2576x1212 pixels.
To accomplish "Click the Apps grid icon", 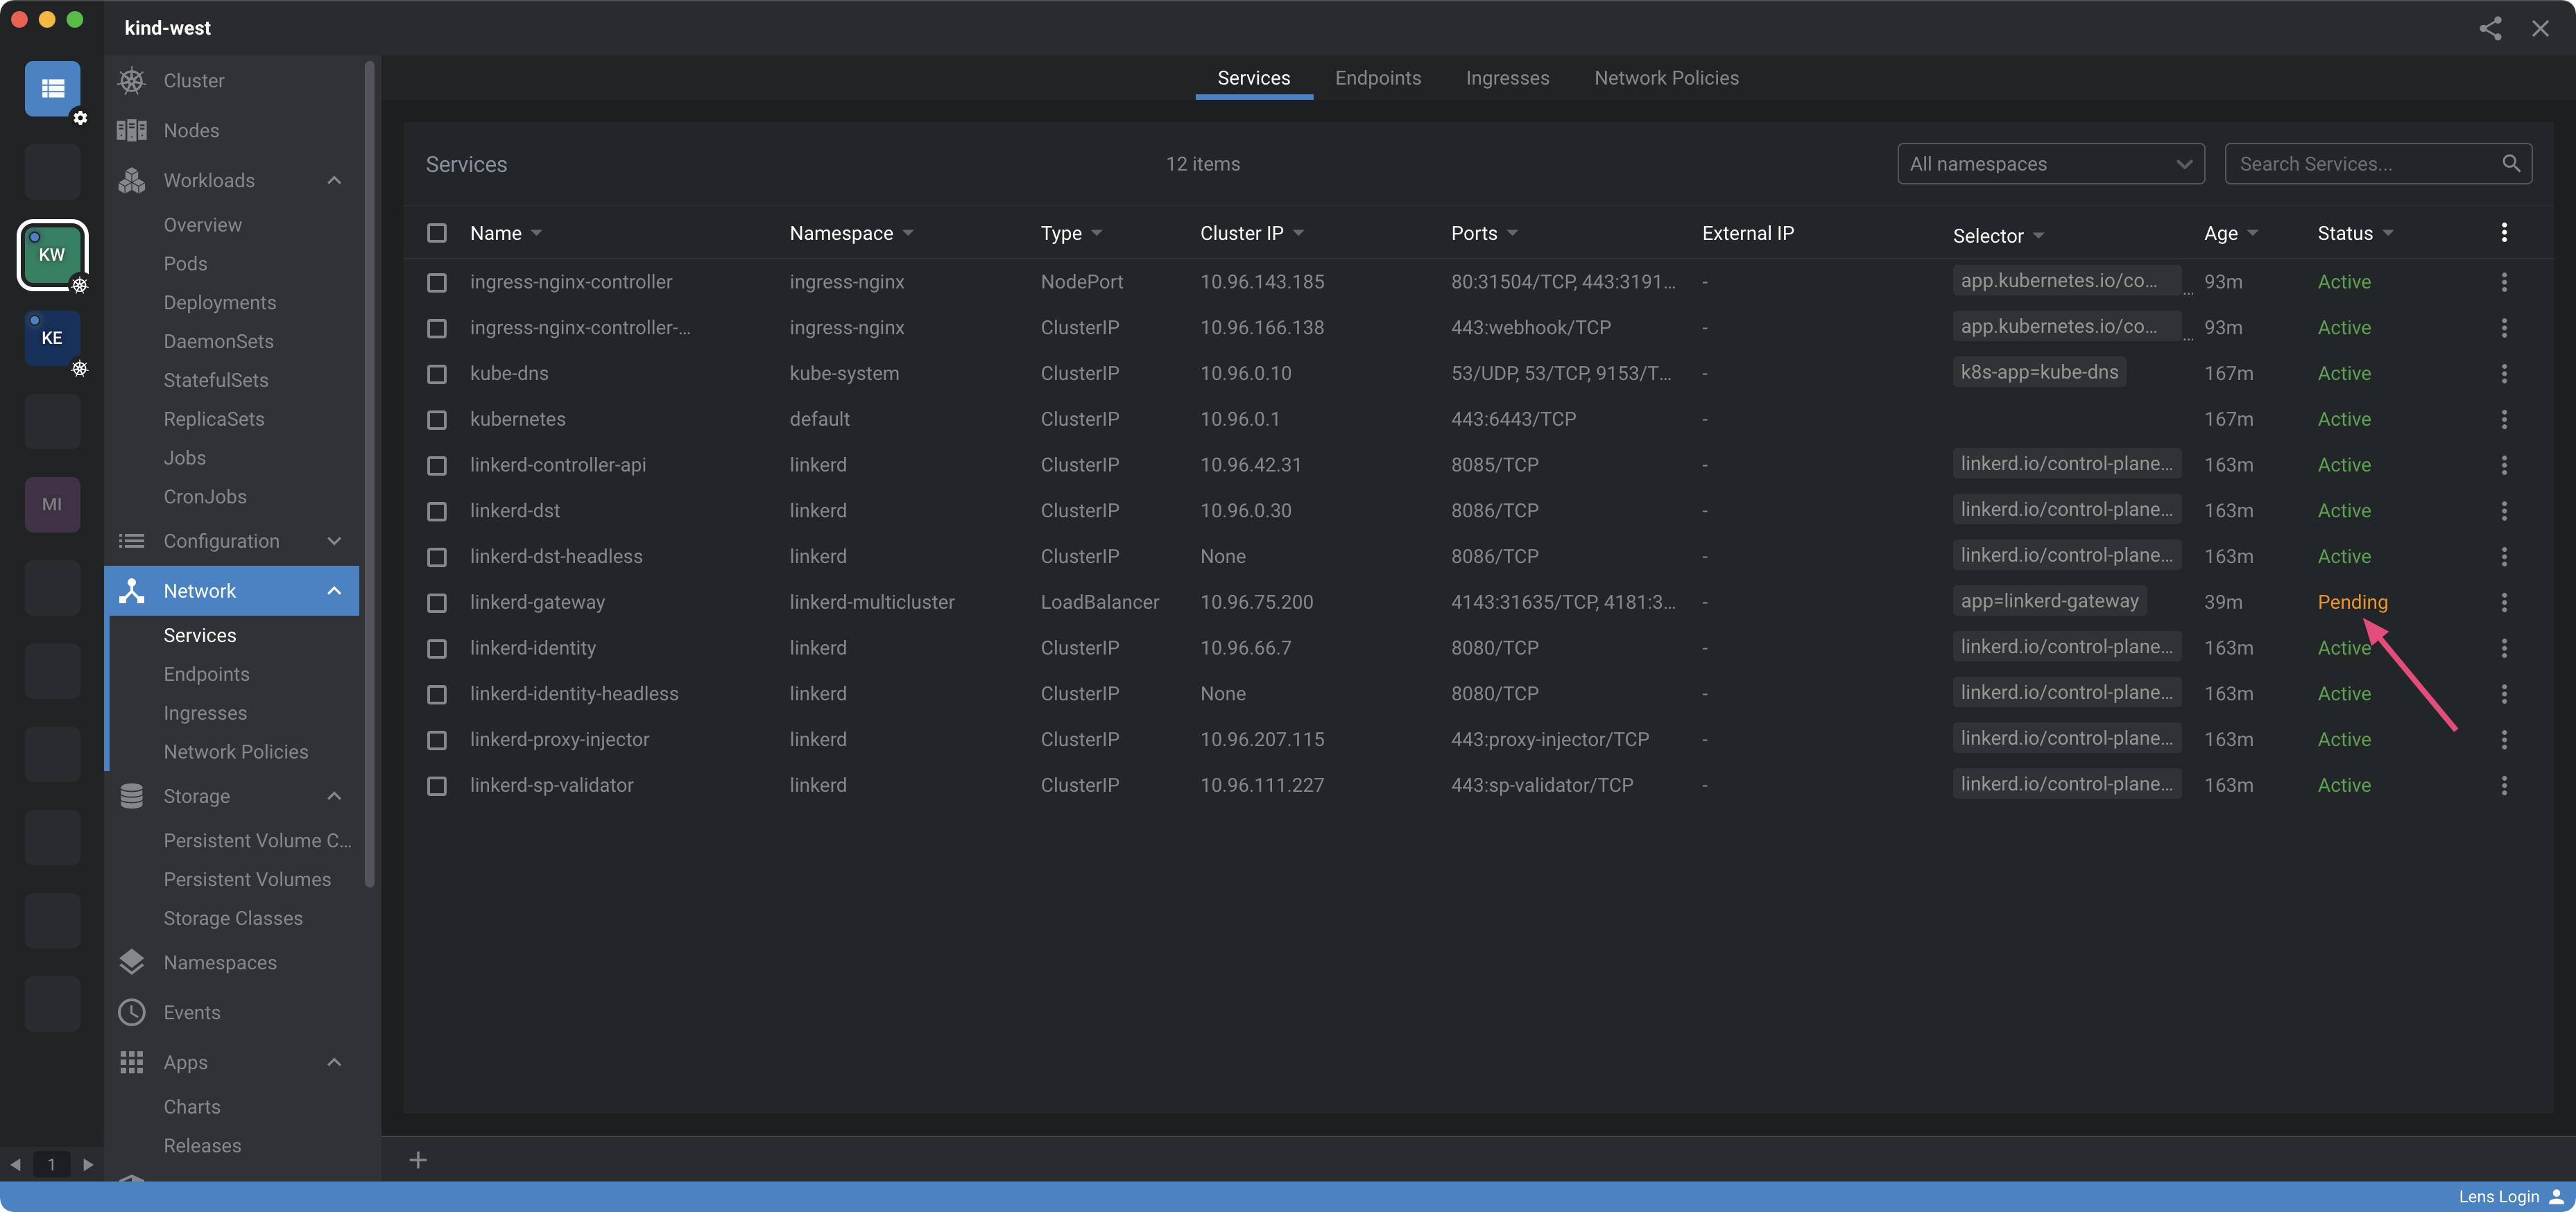I will (131, 1062).
